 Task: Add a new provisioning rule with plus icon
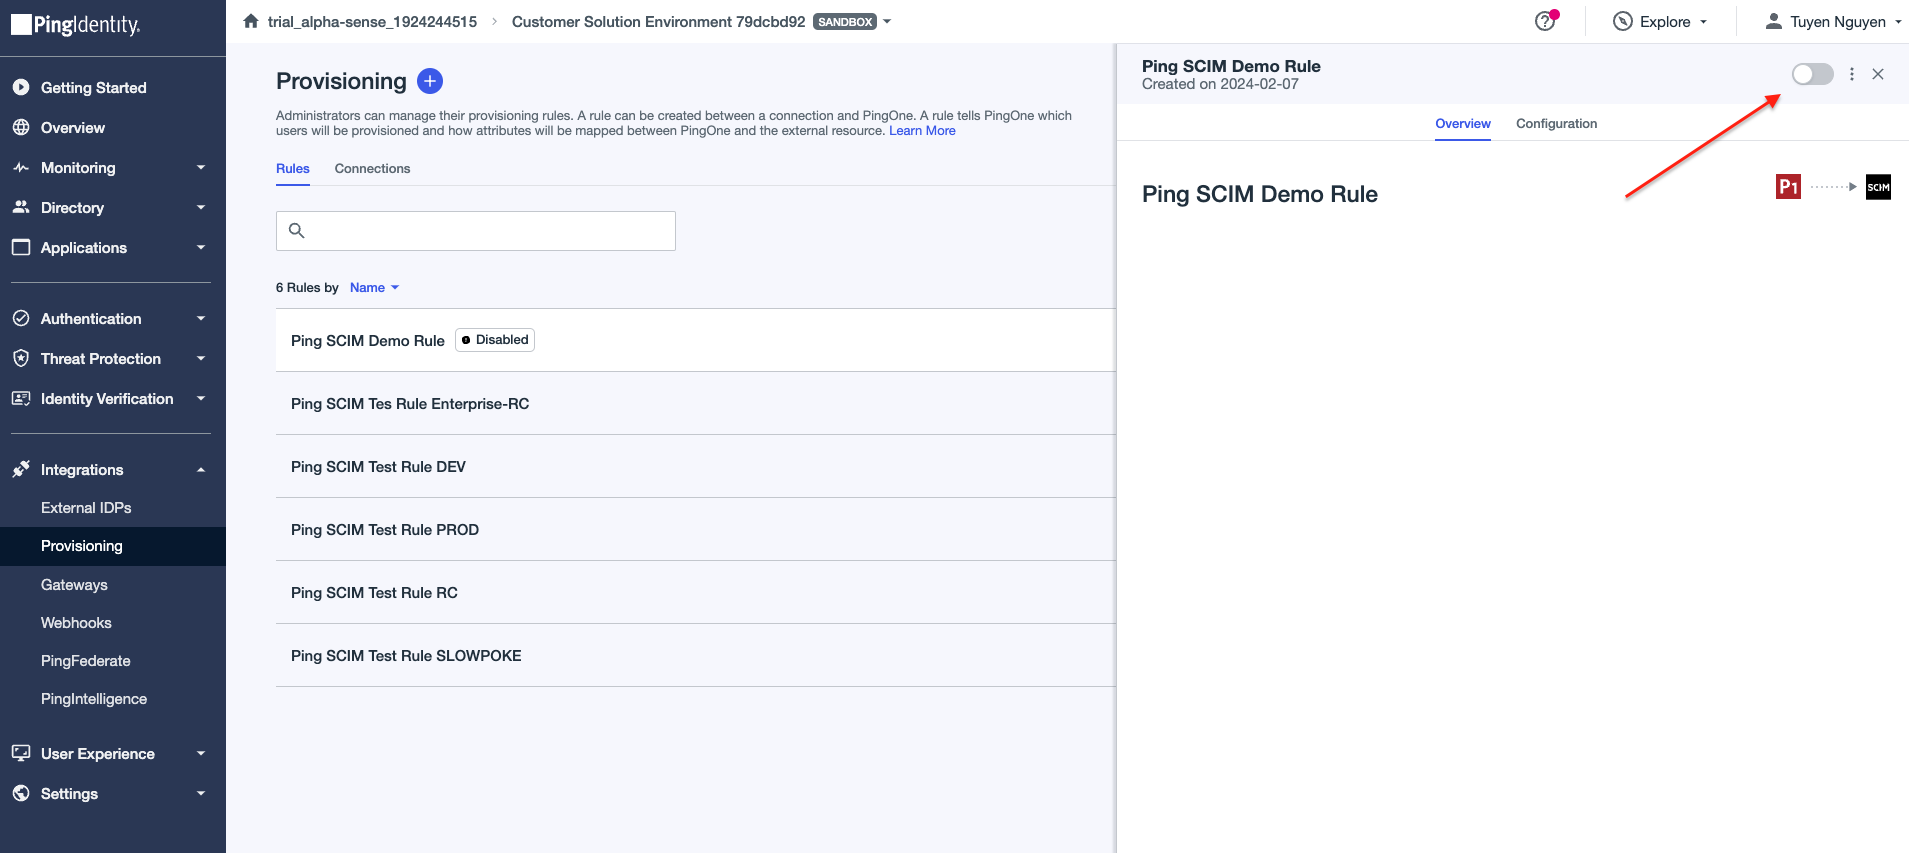coord(430,81)
